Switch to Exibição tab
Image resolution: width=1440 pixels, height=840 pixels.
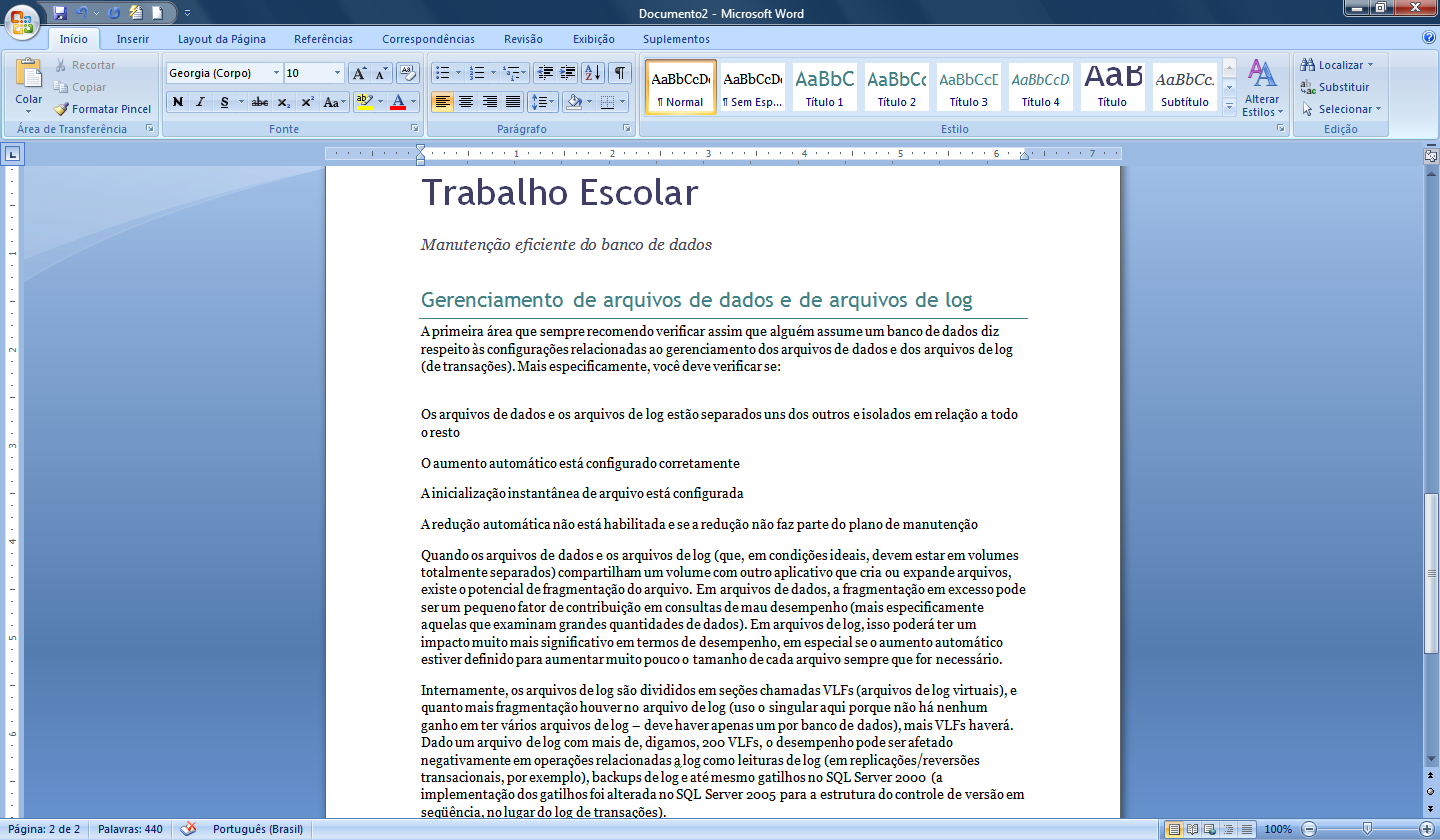594,39
